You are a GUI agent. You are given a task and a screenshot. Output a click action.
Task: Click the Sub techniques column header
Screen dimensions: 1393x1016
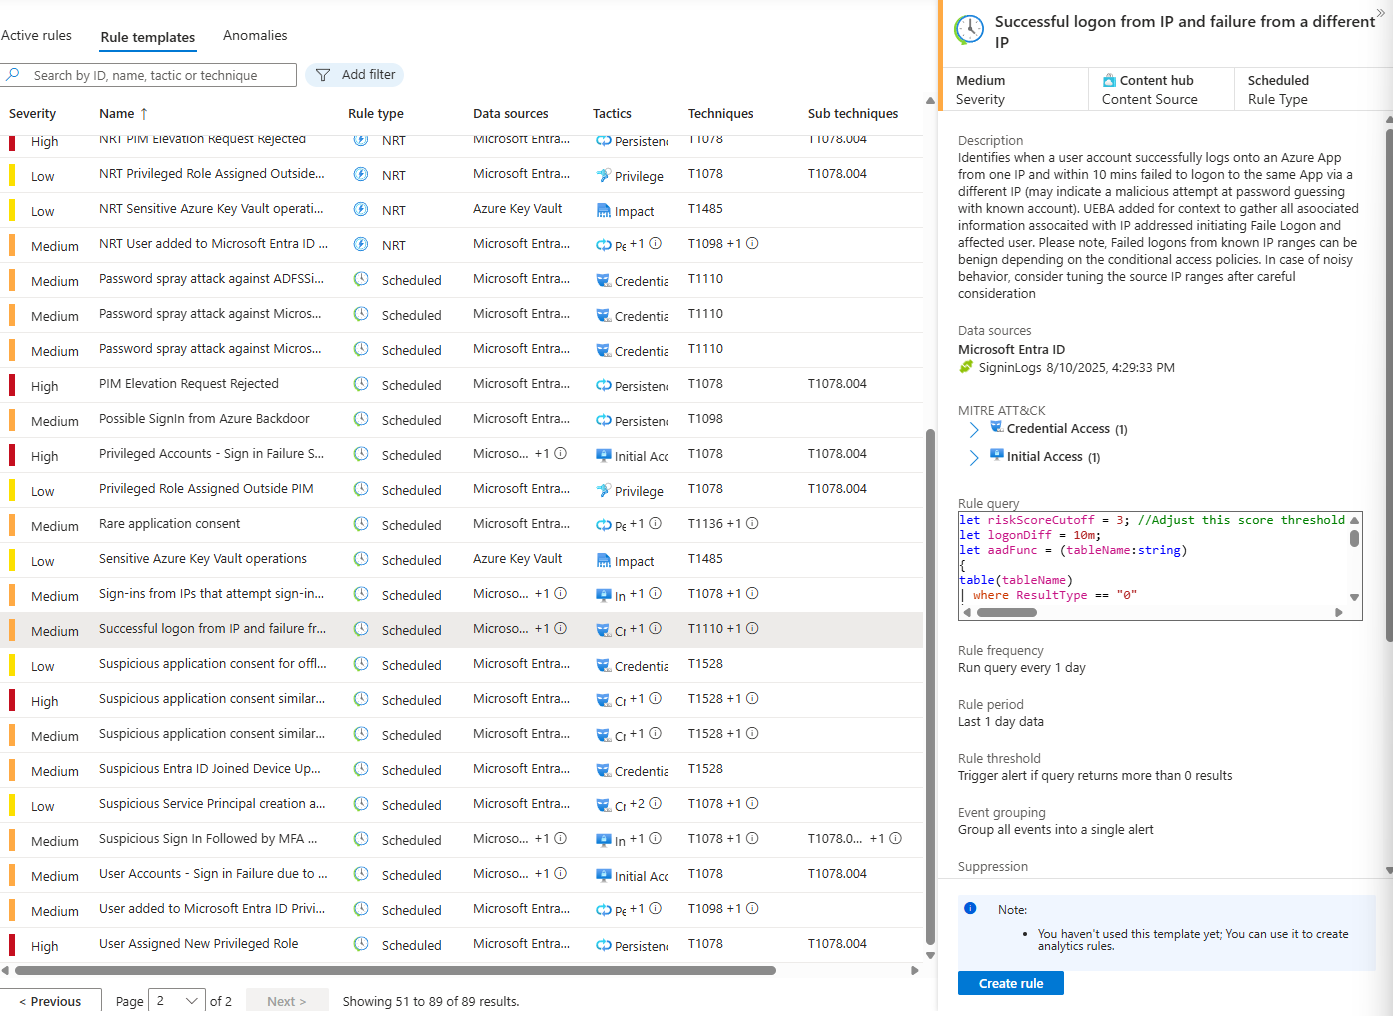click(853, 114)
